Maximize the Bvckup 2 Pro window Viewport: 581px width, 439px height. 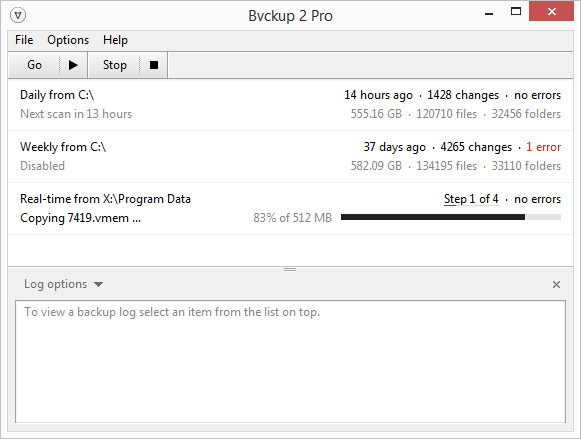click(516, 11)
